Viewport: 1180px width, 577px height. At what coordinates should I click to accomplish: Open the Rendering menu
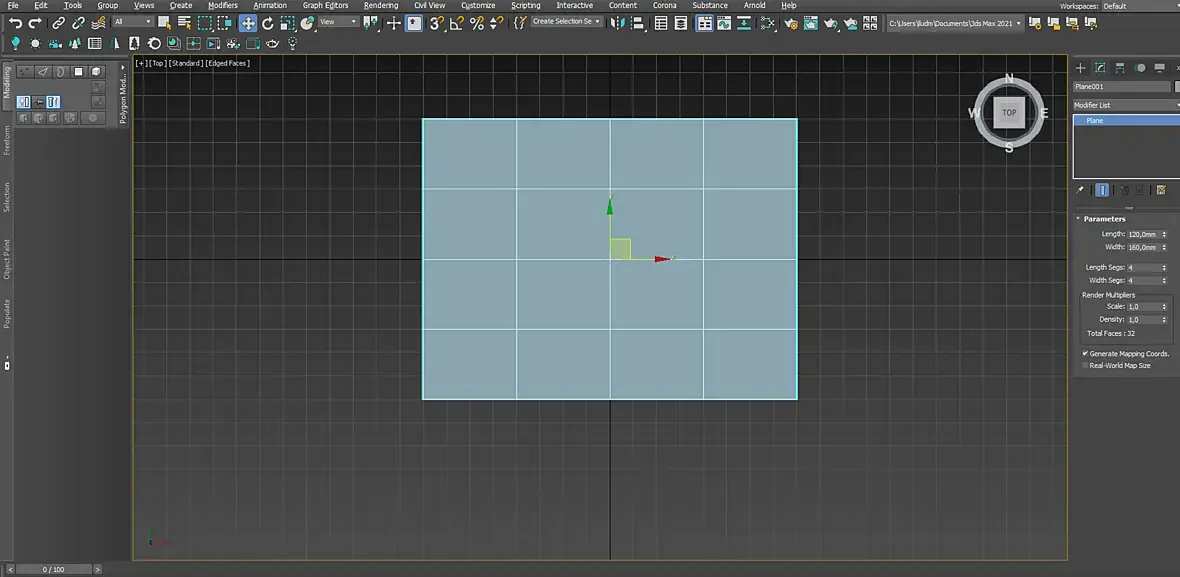click(380, 6)
